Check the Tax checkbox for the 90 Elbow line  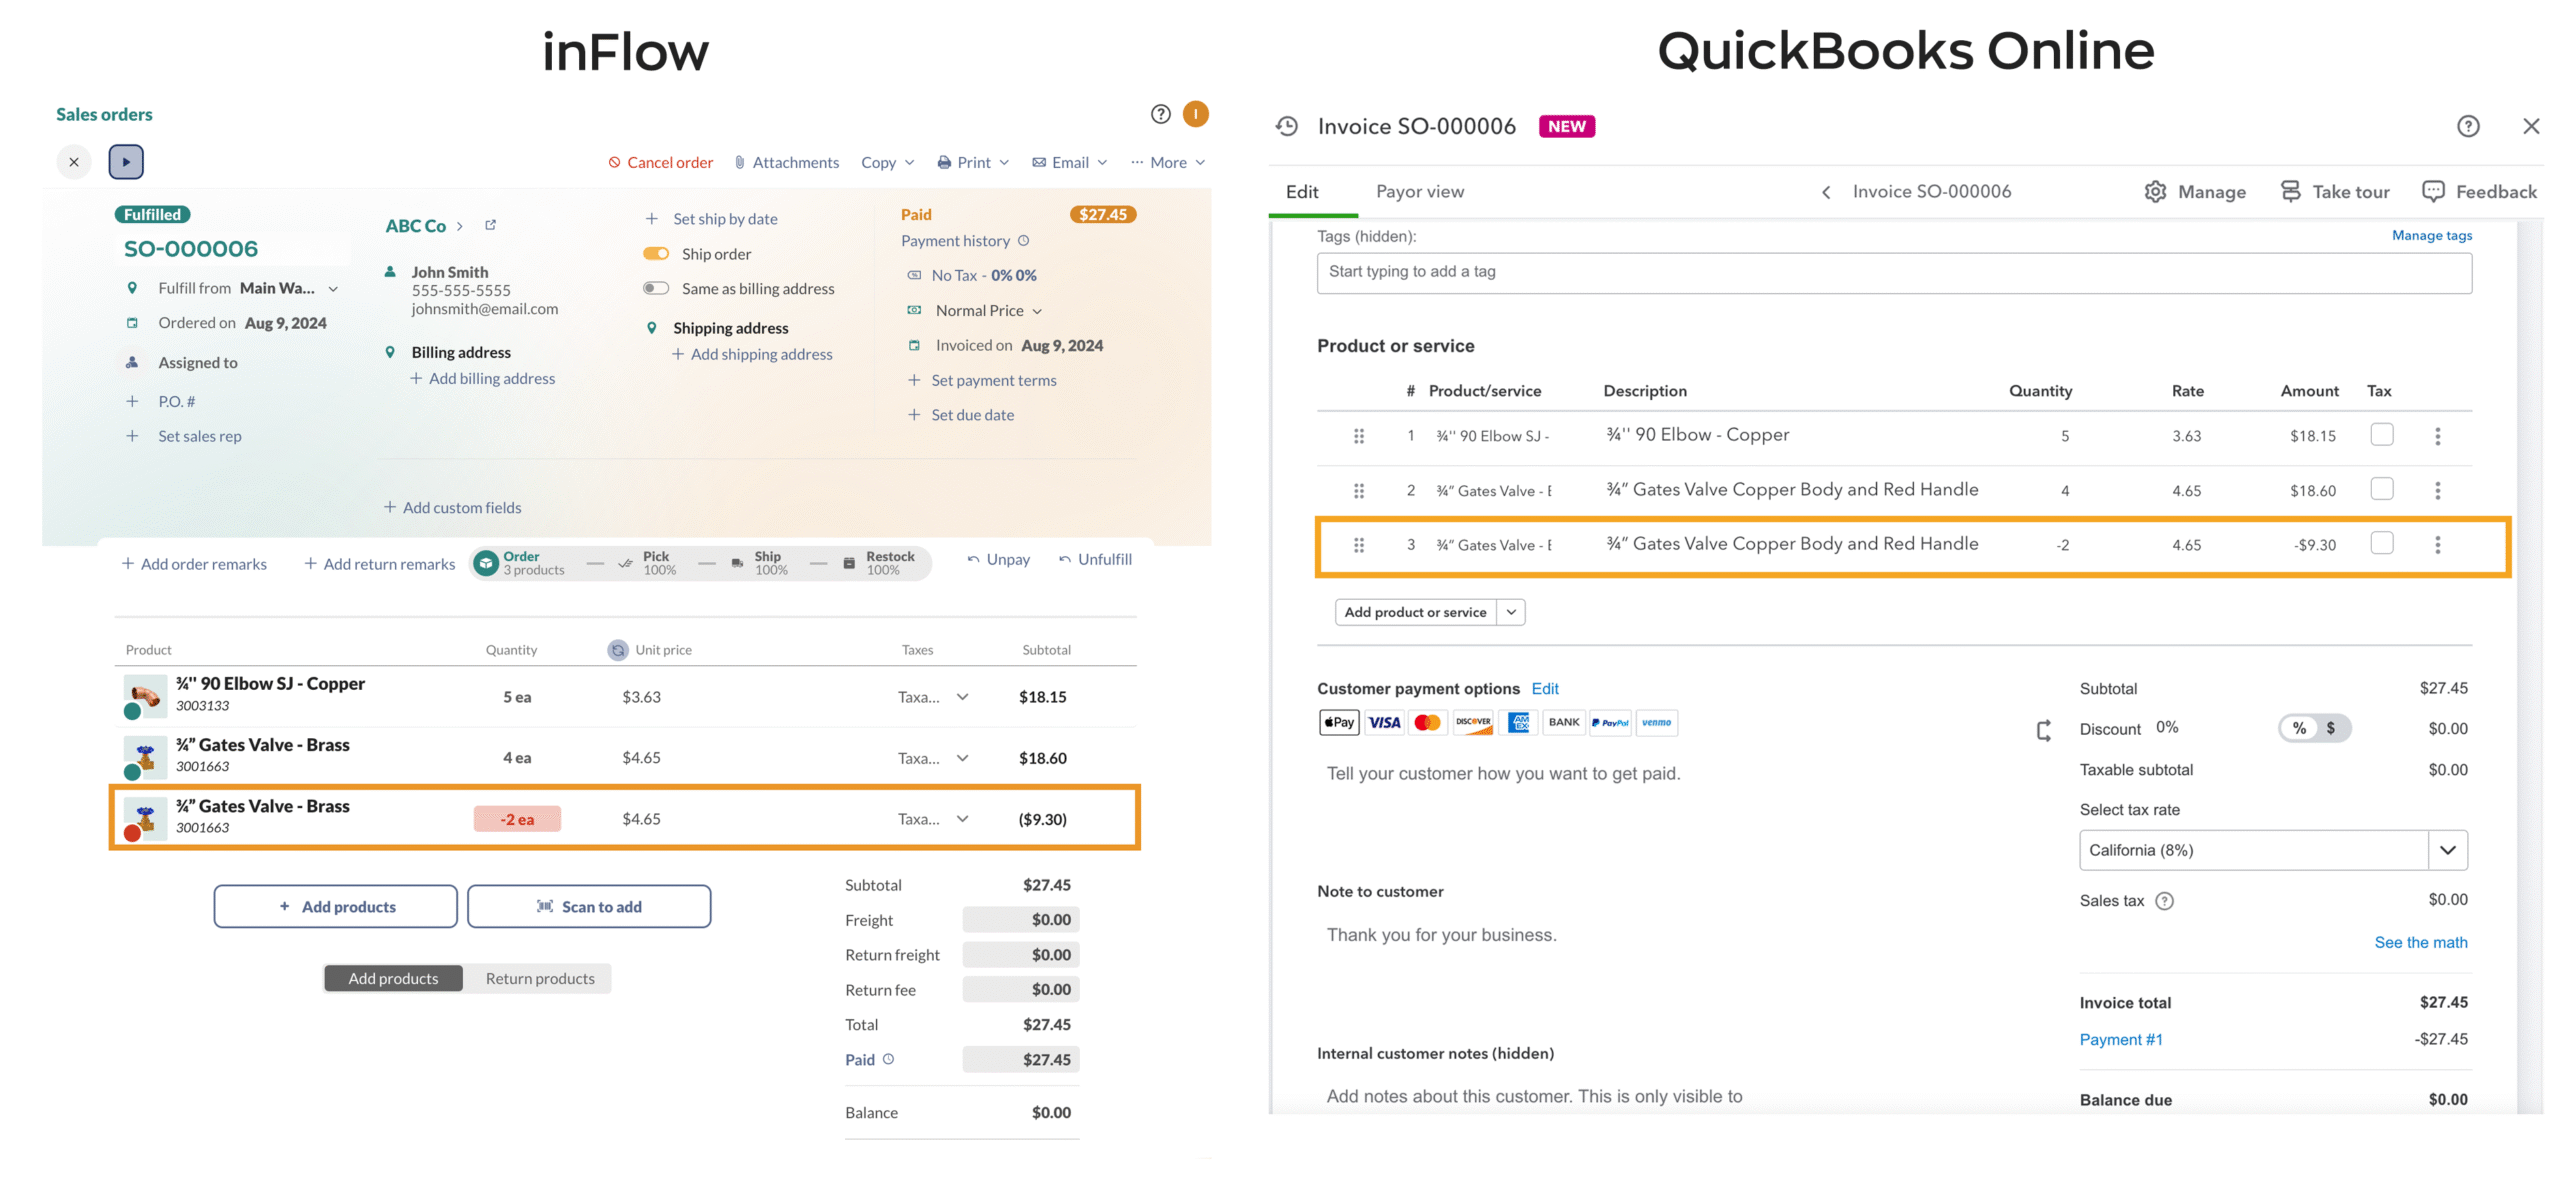[x=2382, y=435]
